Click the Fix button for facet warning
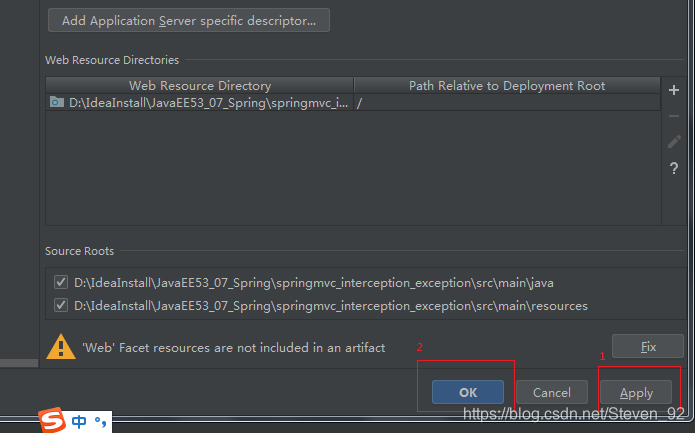This screenshot has width=695, height=433. [x=648, y=346]
